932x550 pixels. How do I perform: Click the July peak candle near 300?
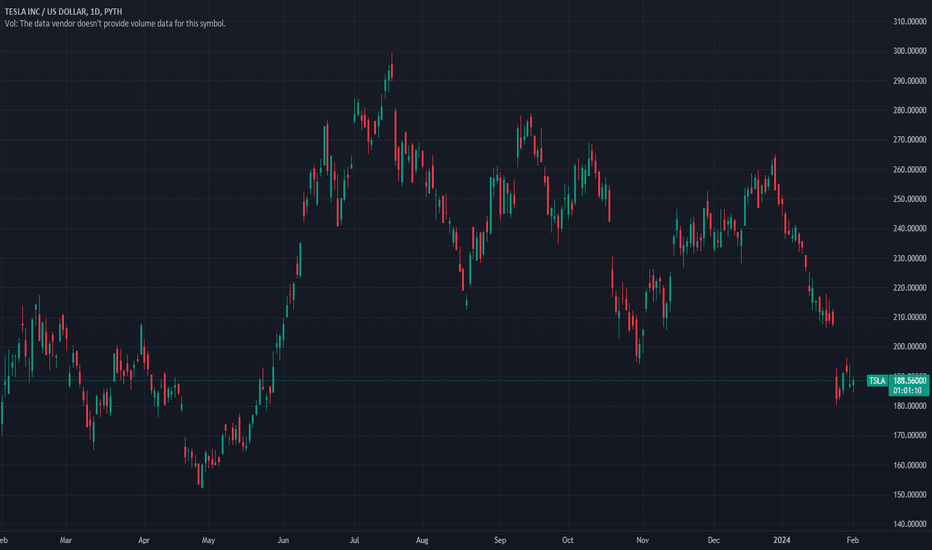pos(392,67)
